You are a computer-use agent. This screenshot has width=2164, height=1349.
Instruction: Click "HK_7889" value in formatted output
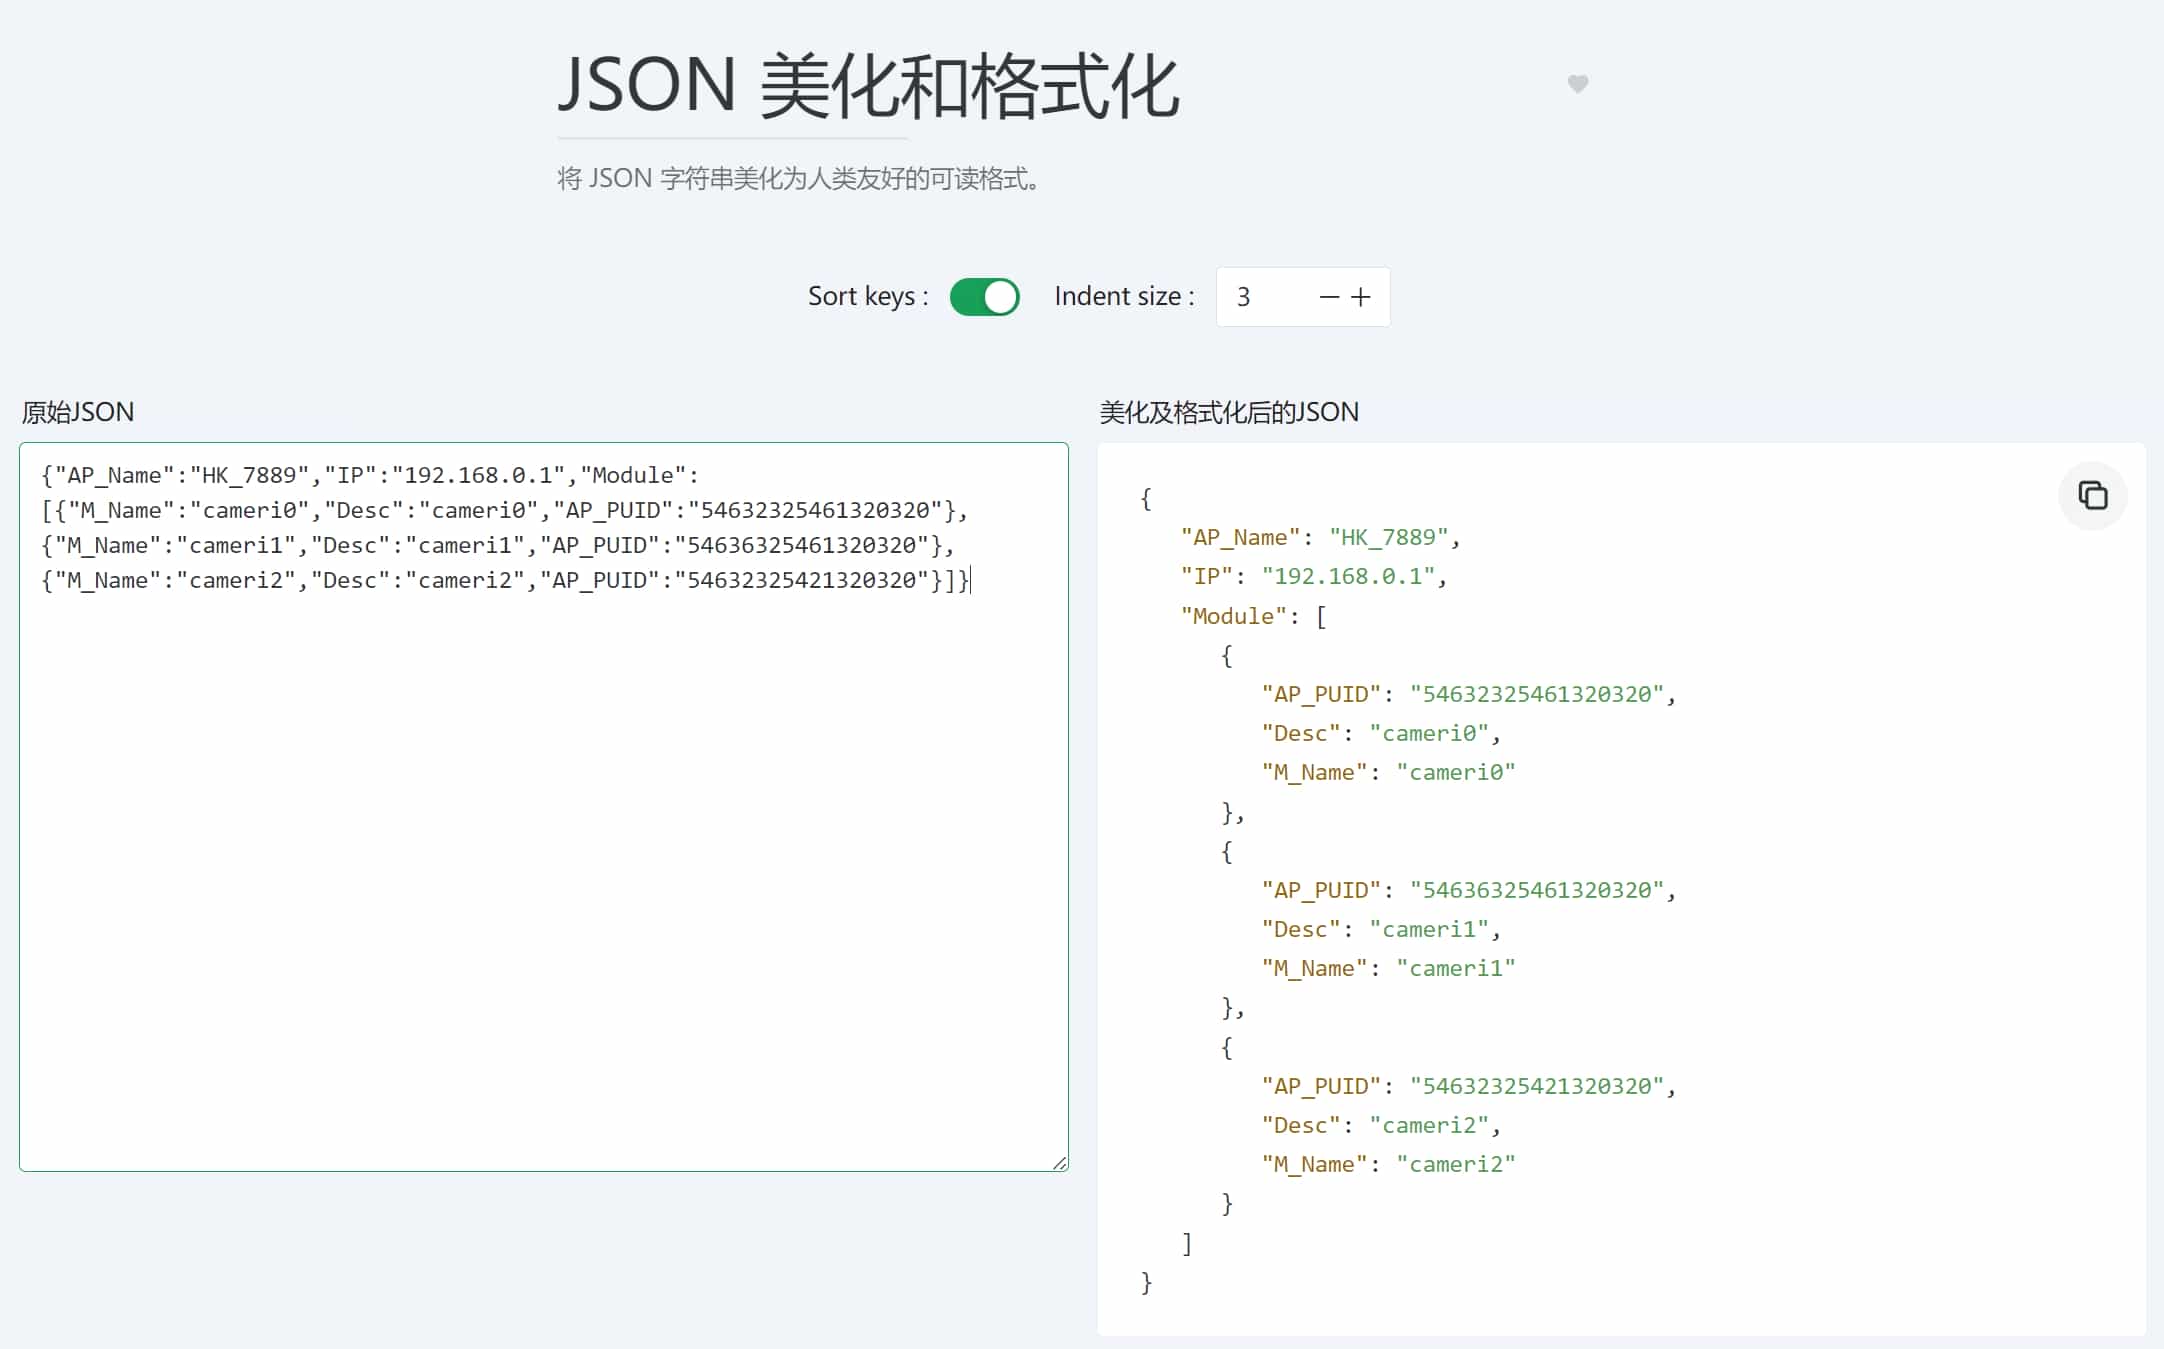[1388, 538]
